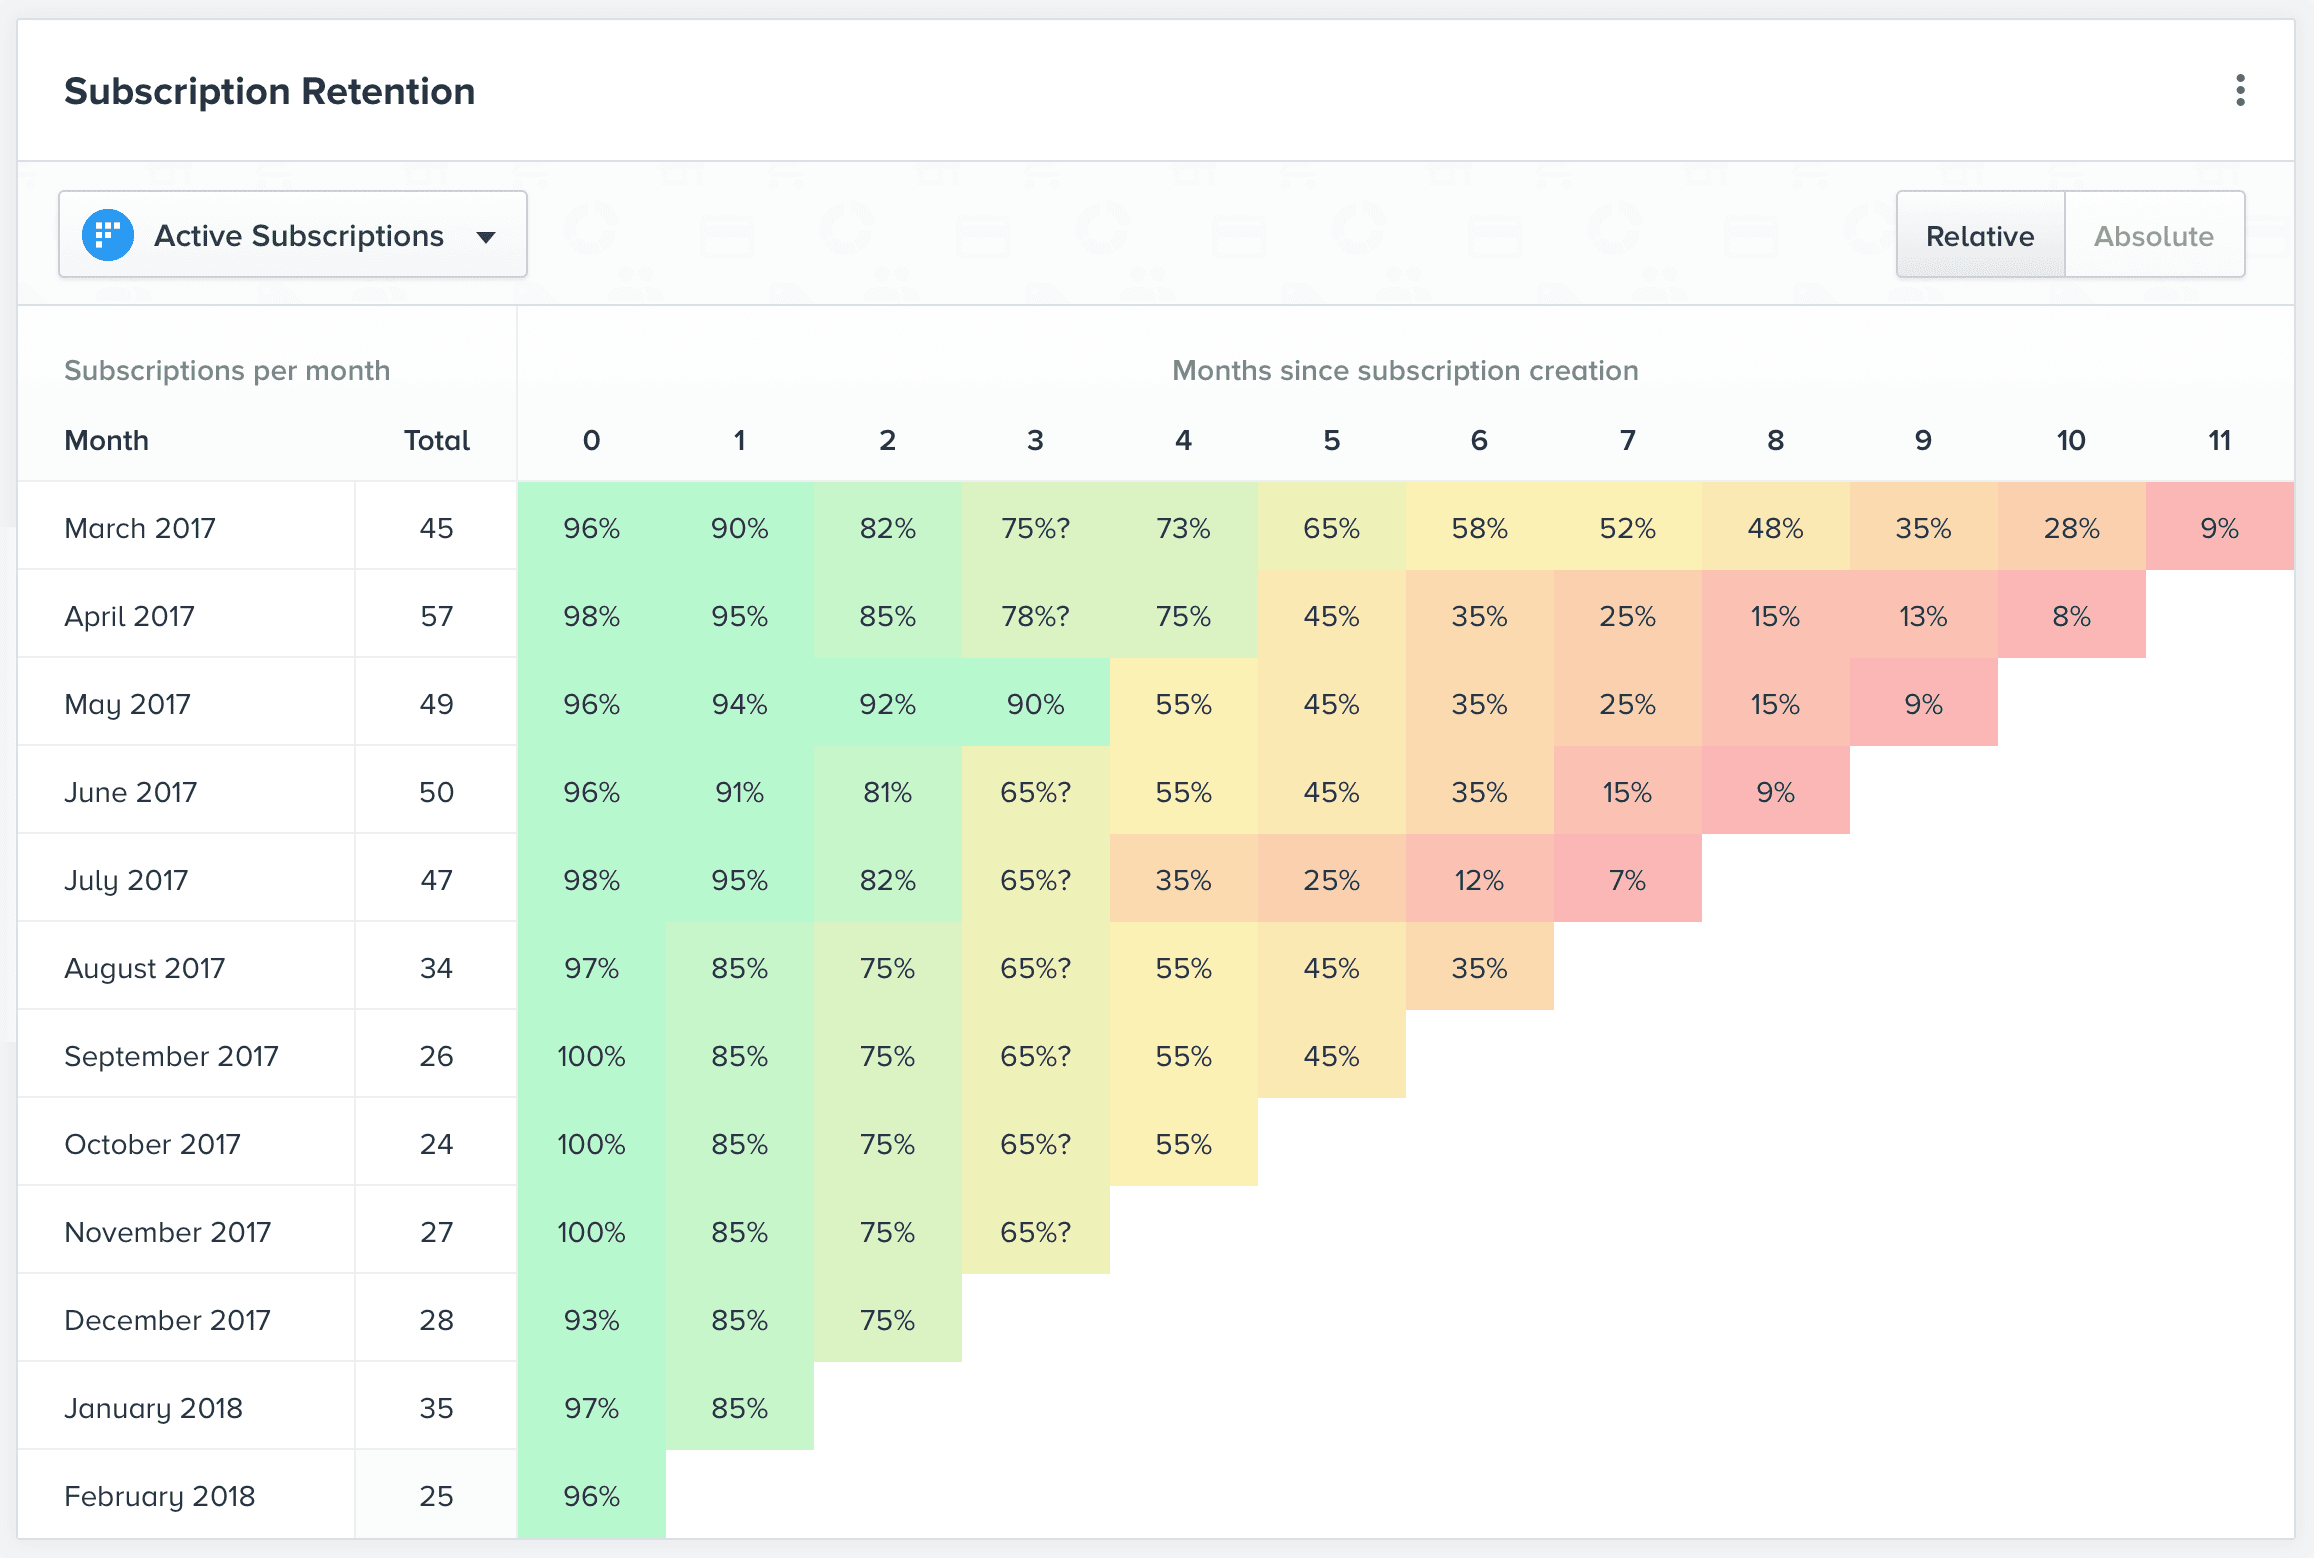This screenshot has height=1558, width=2314.
Task: Select the July 2017 row label
Action: tap(126, 880)
